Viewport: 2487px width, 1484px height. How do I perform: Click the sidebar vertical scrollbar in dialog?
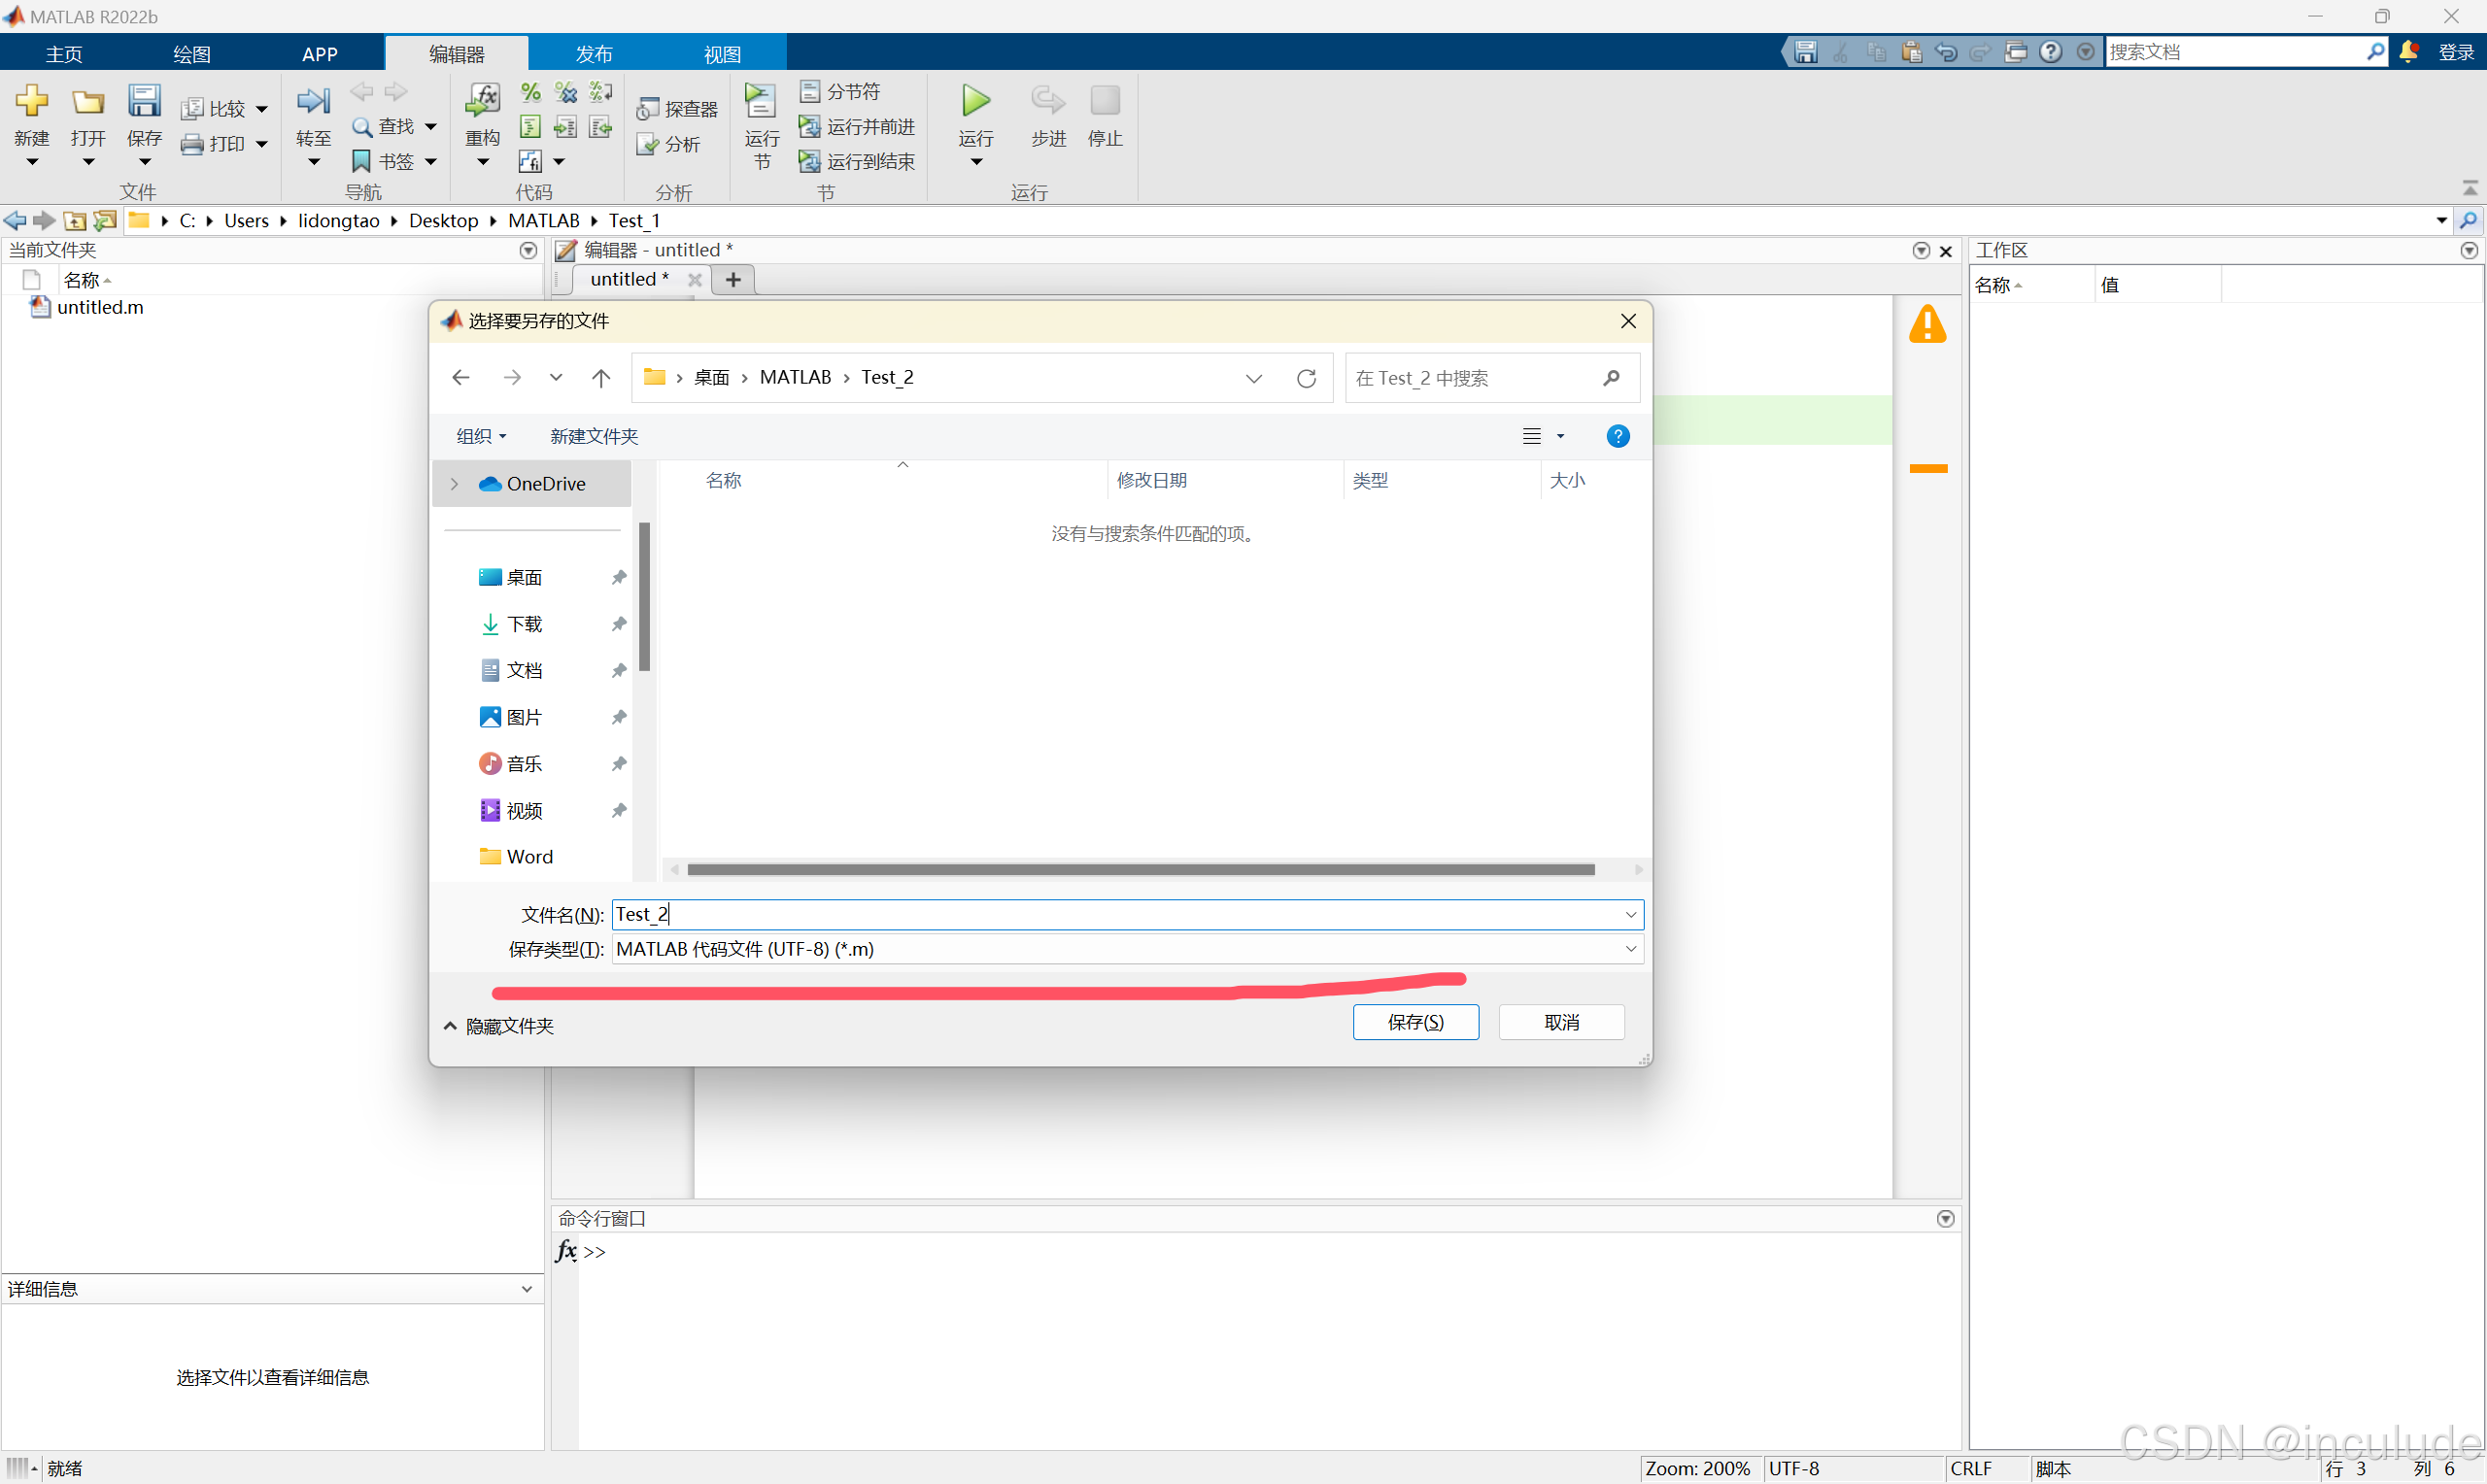(645, 597)
